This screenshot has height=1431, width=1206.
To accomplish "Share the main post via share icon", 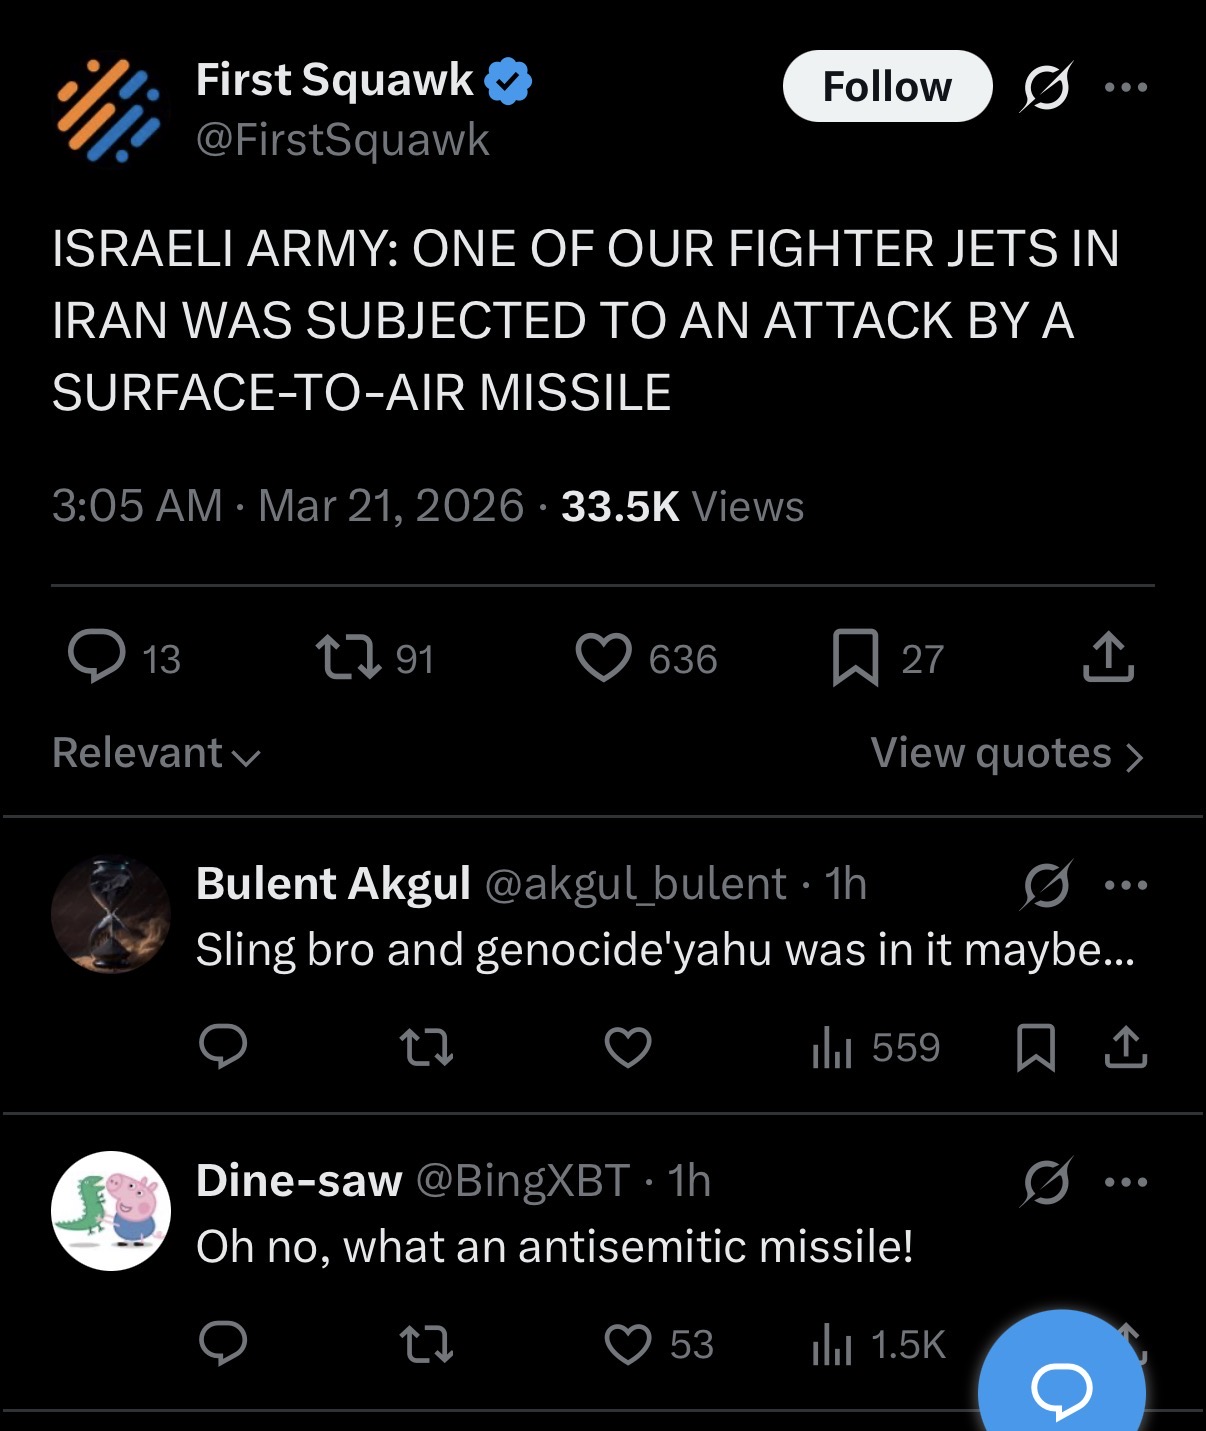I will coord(1108,657).
